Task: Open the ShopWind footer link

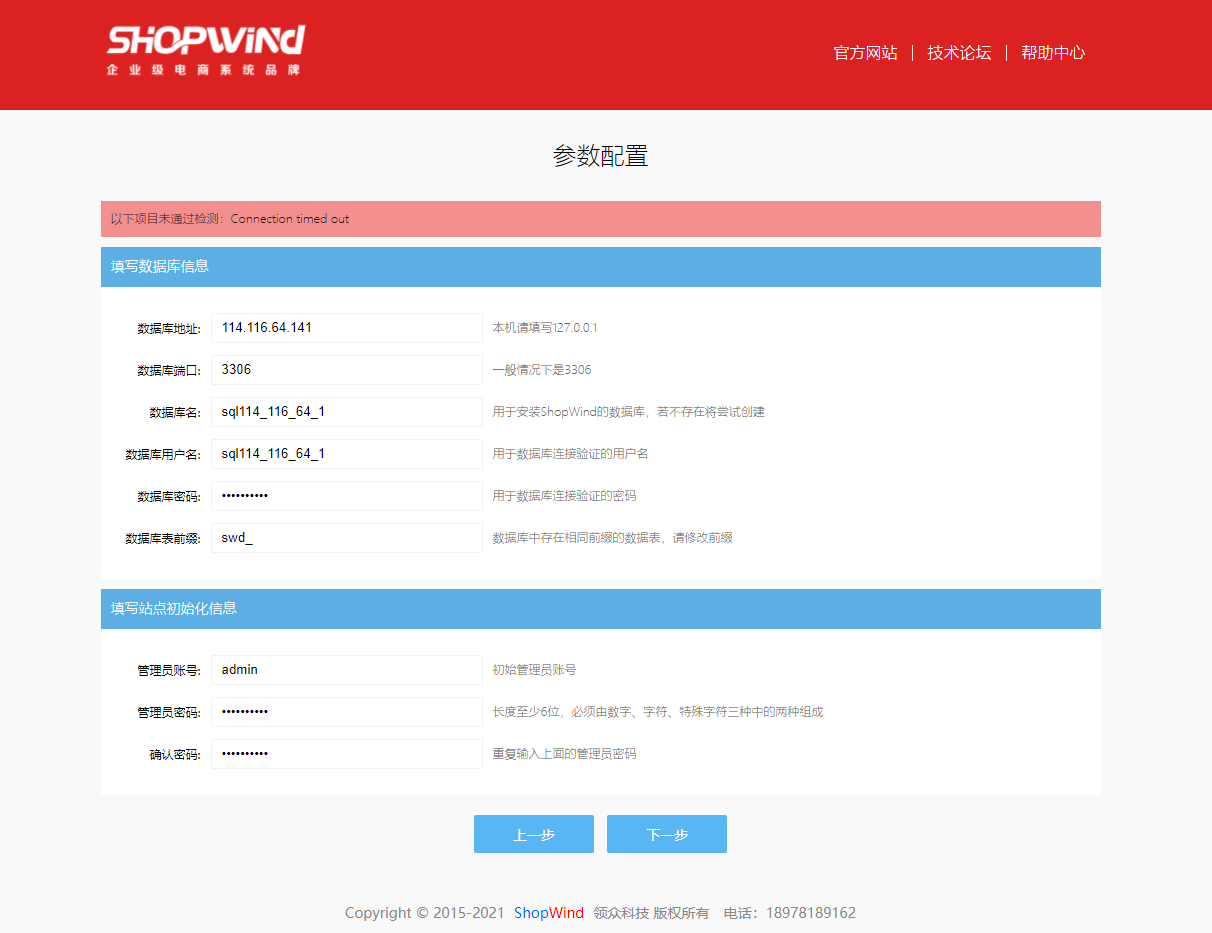Action: (x=549, y=913)
